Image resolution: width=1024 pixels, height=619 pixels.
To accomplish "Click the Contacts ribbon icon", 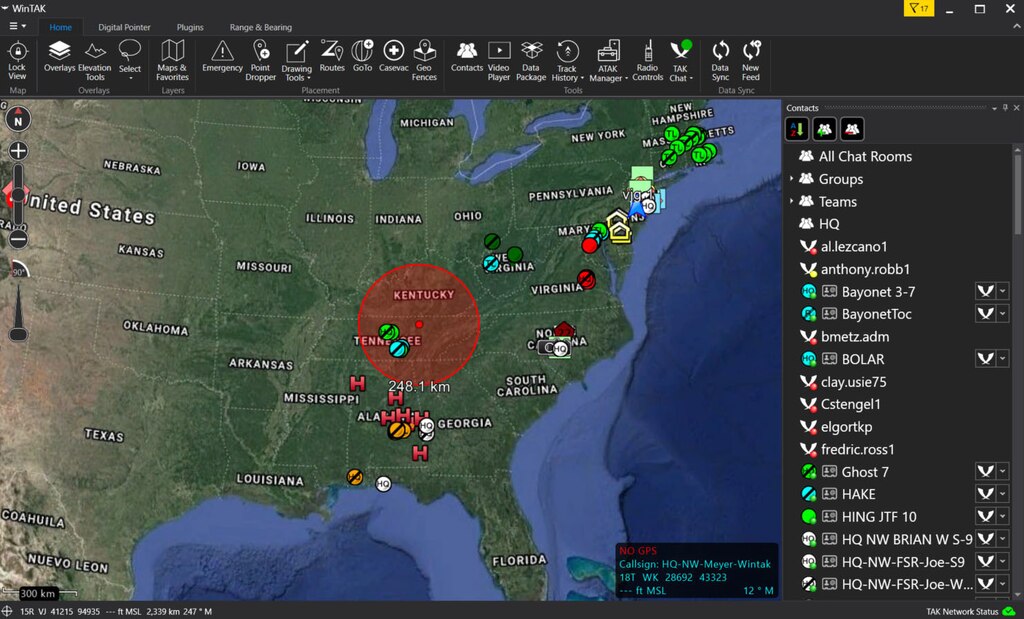I will 467,57.
